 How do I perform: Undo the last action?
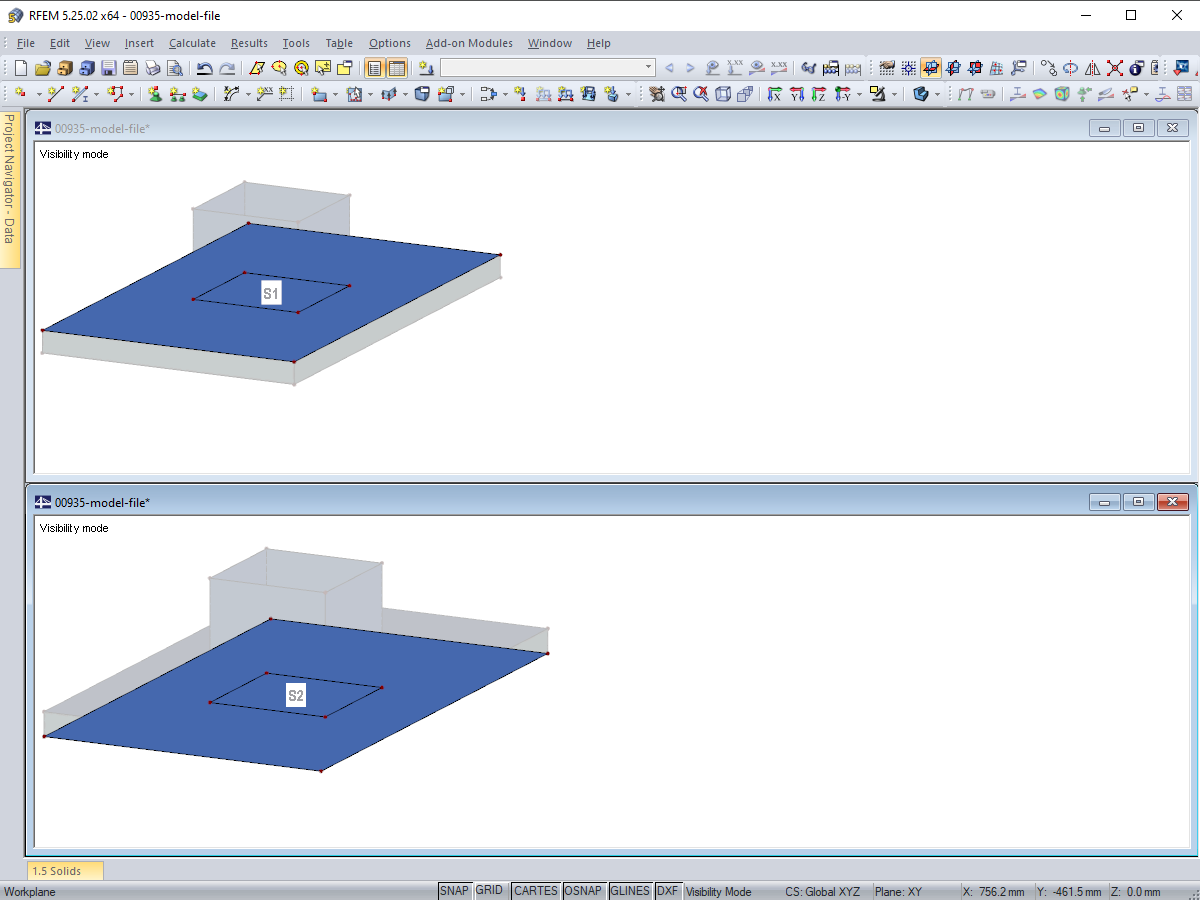205,68
